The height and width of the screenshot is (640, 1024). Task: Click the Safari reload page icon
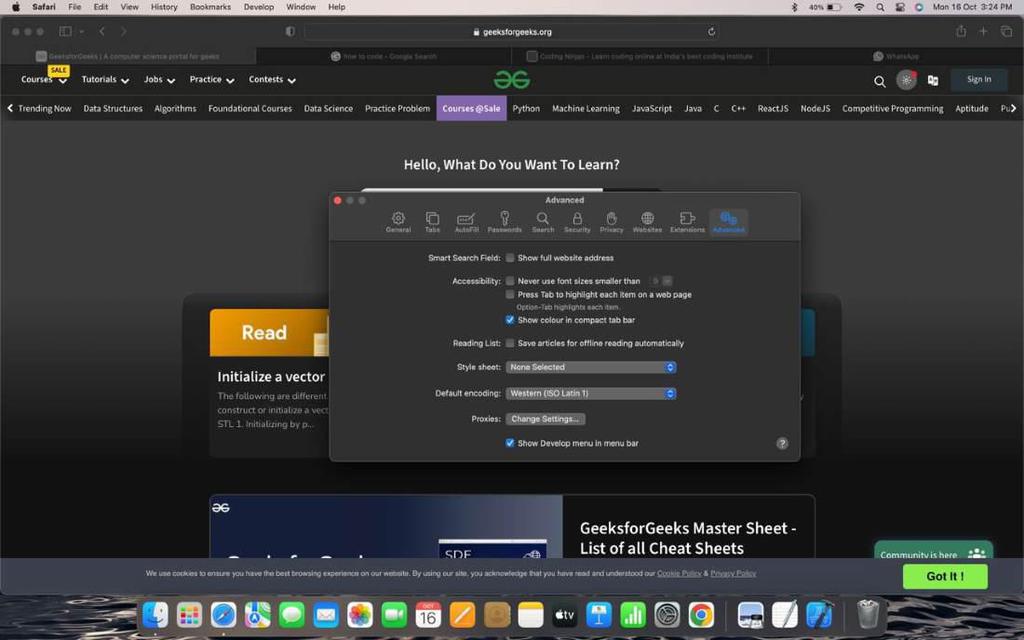coord(711,31)
